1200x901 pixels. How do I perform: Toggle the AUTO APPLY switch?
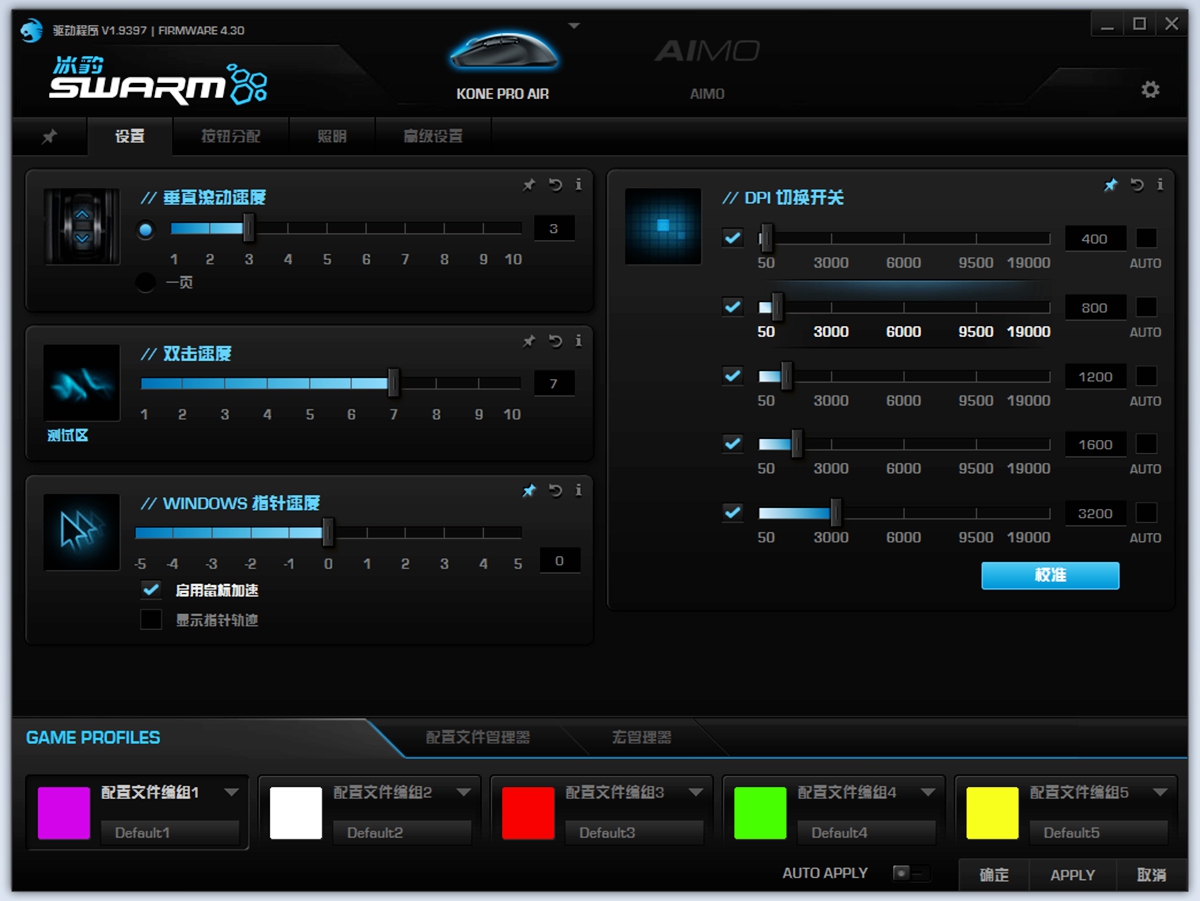[x=910, y=873]
